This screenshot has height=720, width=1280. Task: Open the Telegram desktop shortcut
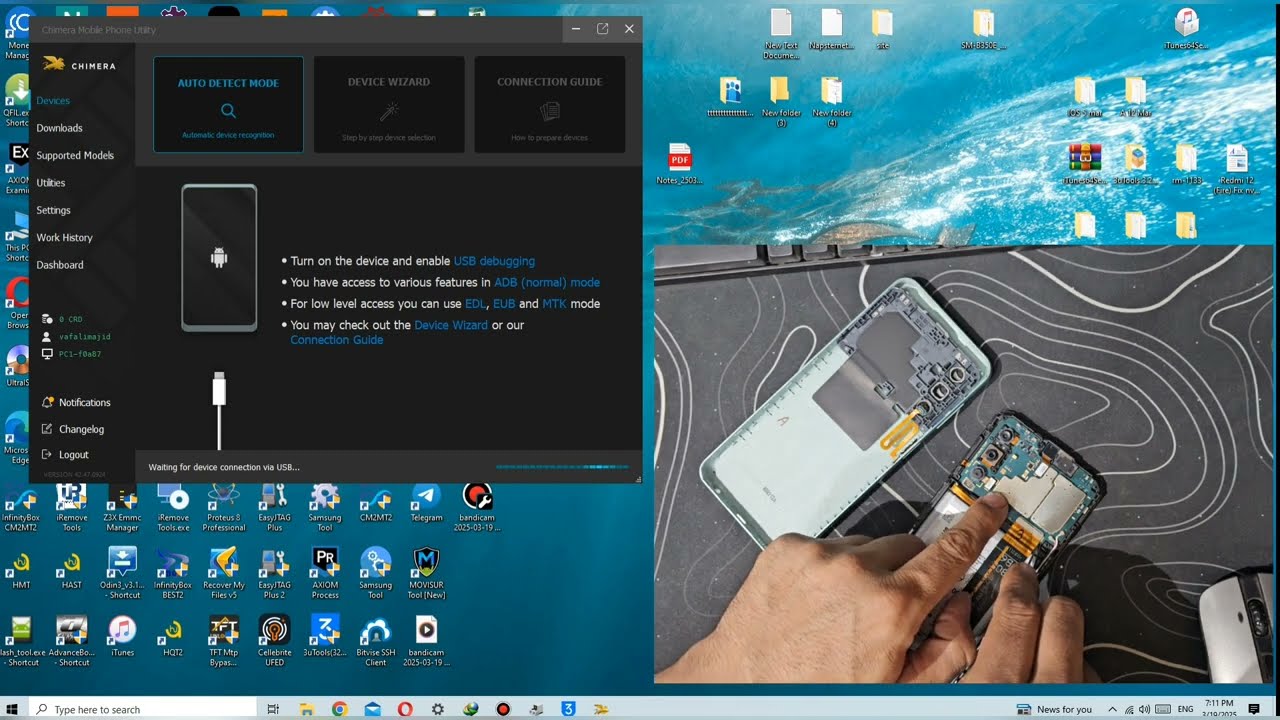point(426,506)
